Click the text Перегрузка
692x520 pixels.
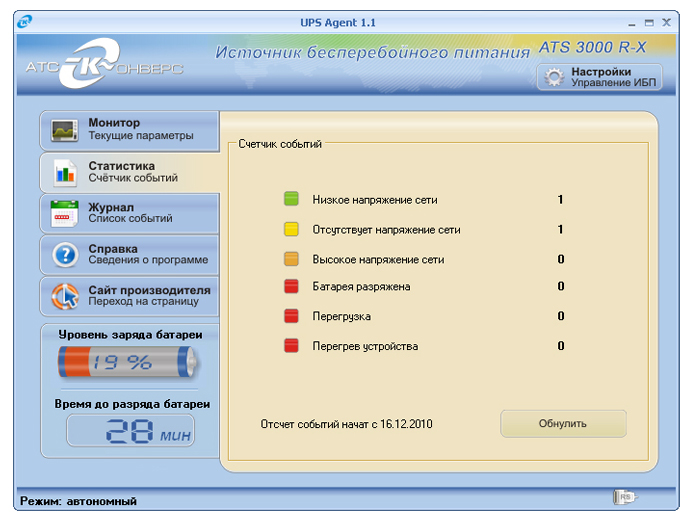click(342, 317)
